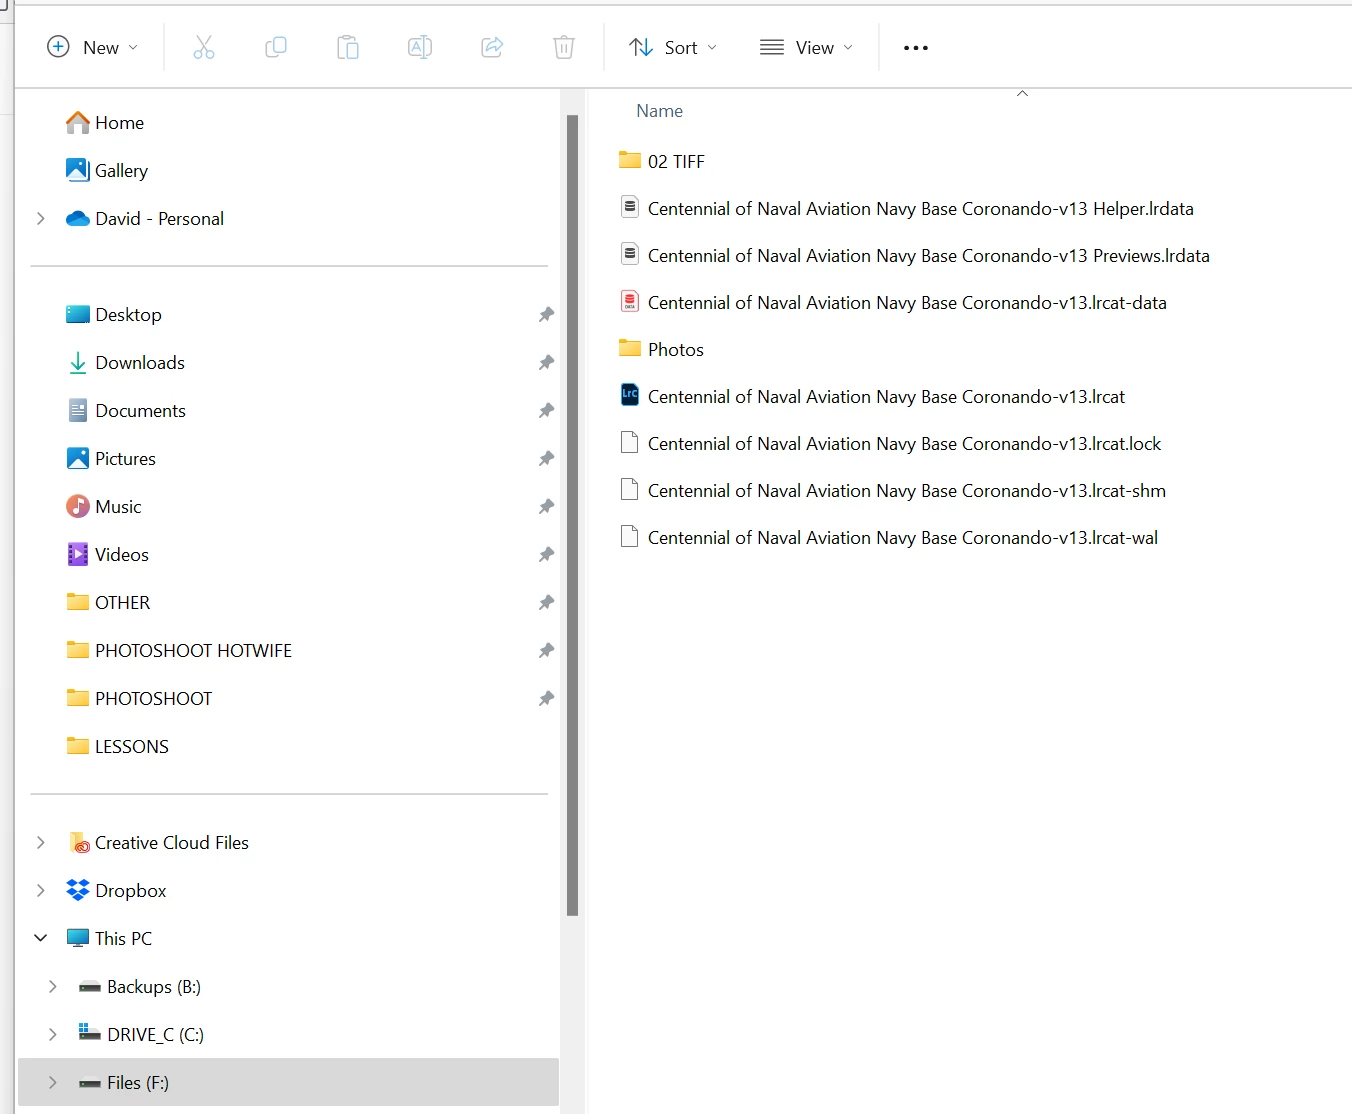Click the Coronando-v13.lrcat.lock file icon
This screenshot has width=1352, height=1114.
click(630, 442)
